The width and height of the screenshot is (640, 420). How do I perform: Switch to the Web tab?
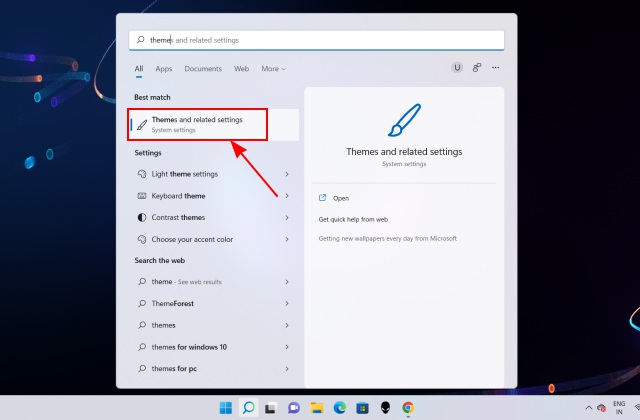point(241,69)
